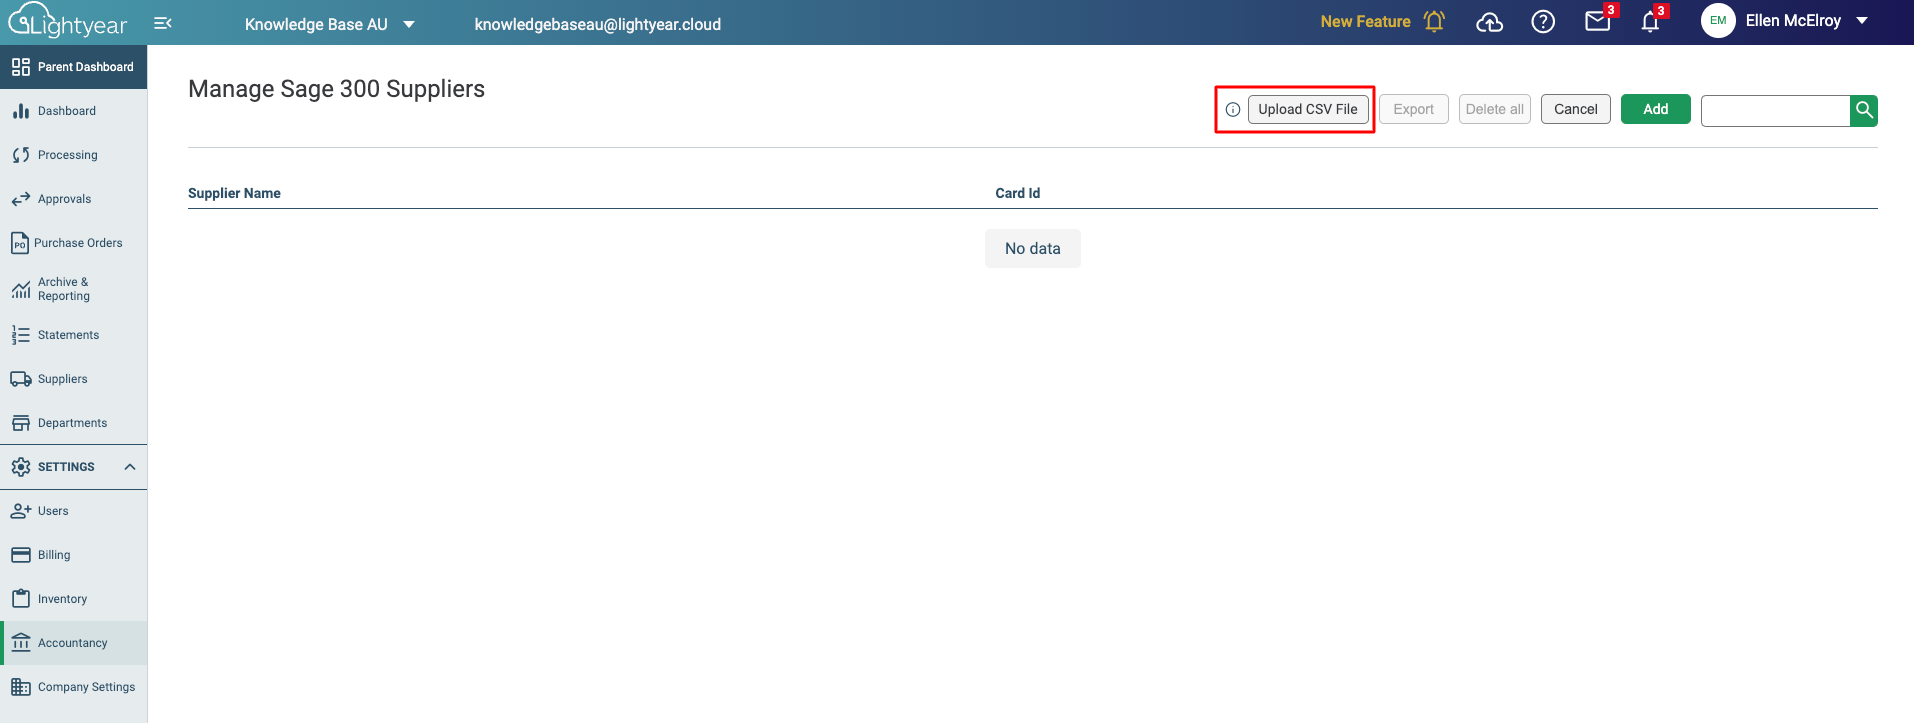Screen dimensions: 1914x723
Task: Open Billing settings
Action: click(73, 555)
